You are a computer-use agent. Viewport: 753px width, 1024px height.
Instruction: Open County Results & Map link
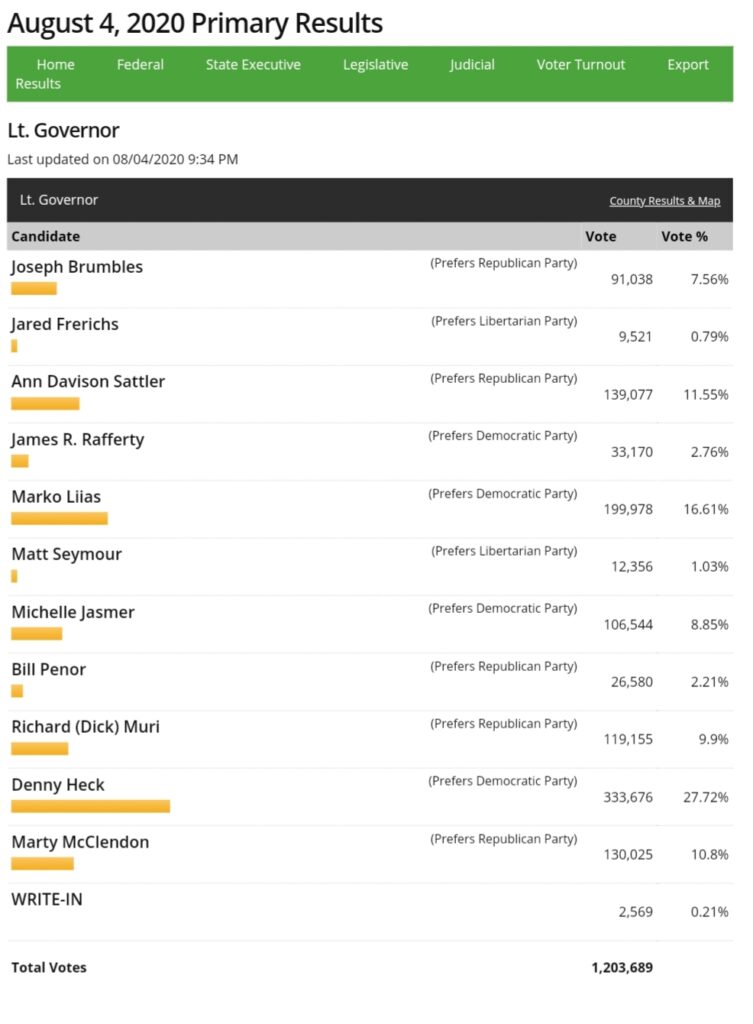tap(664, 201)
